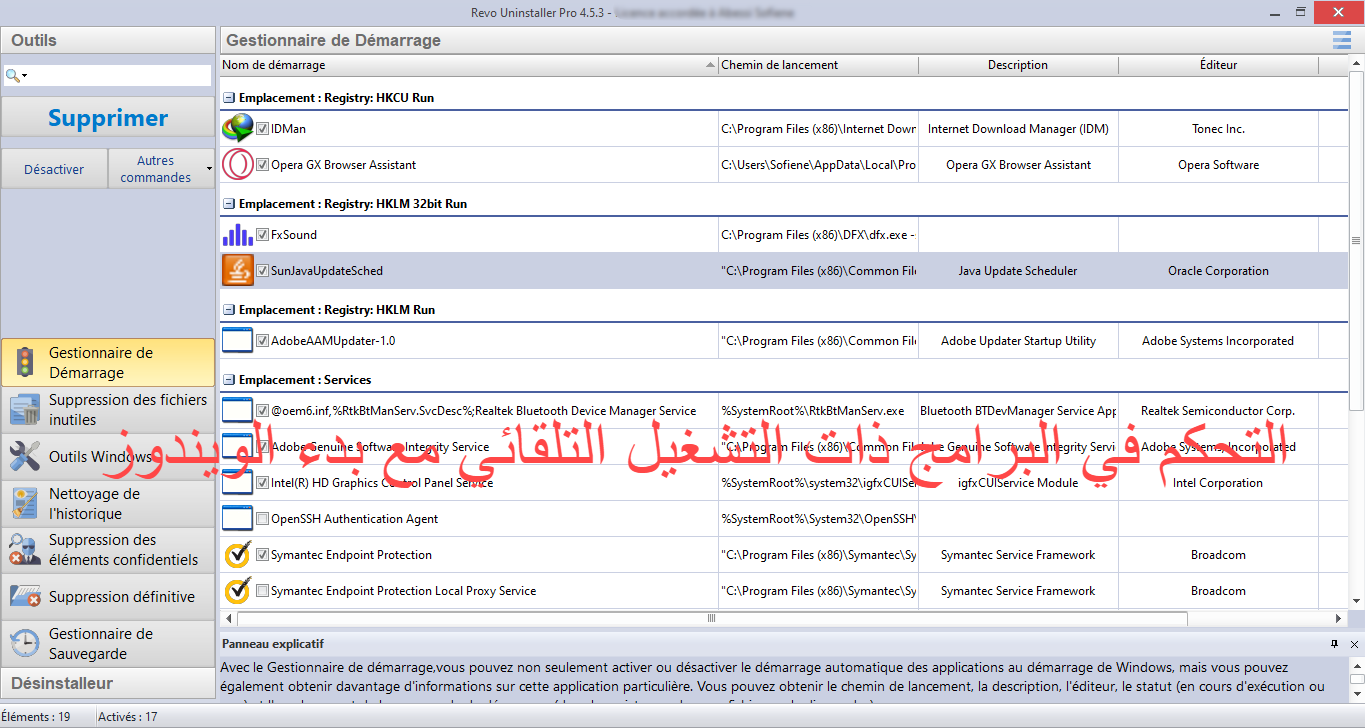Image resolution: width=1366 pixels, height=728 pixels.
Task: Click the OpenSSH Authentication Agent icon
Action: (x=237, y=518)
